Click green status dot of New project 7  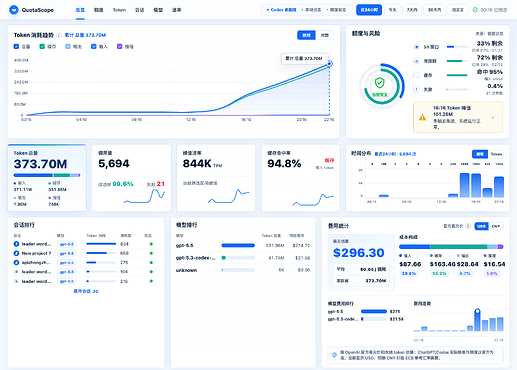click(151, 253)
